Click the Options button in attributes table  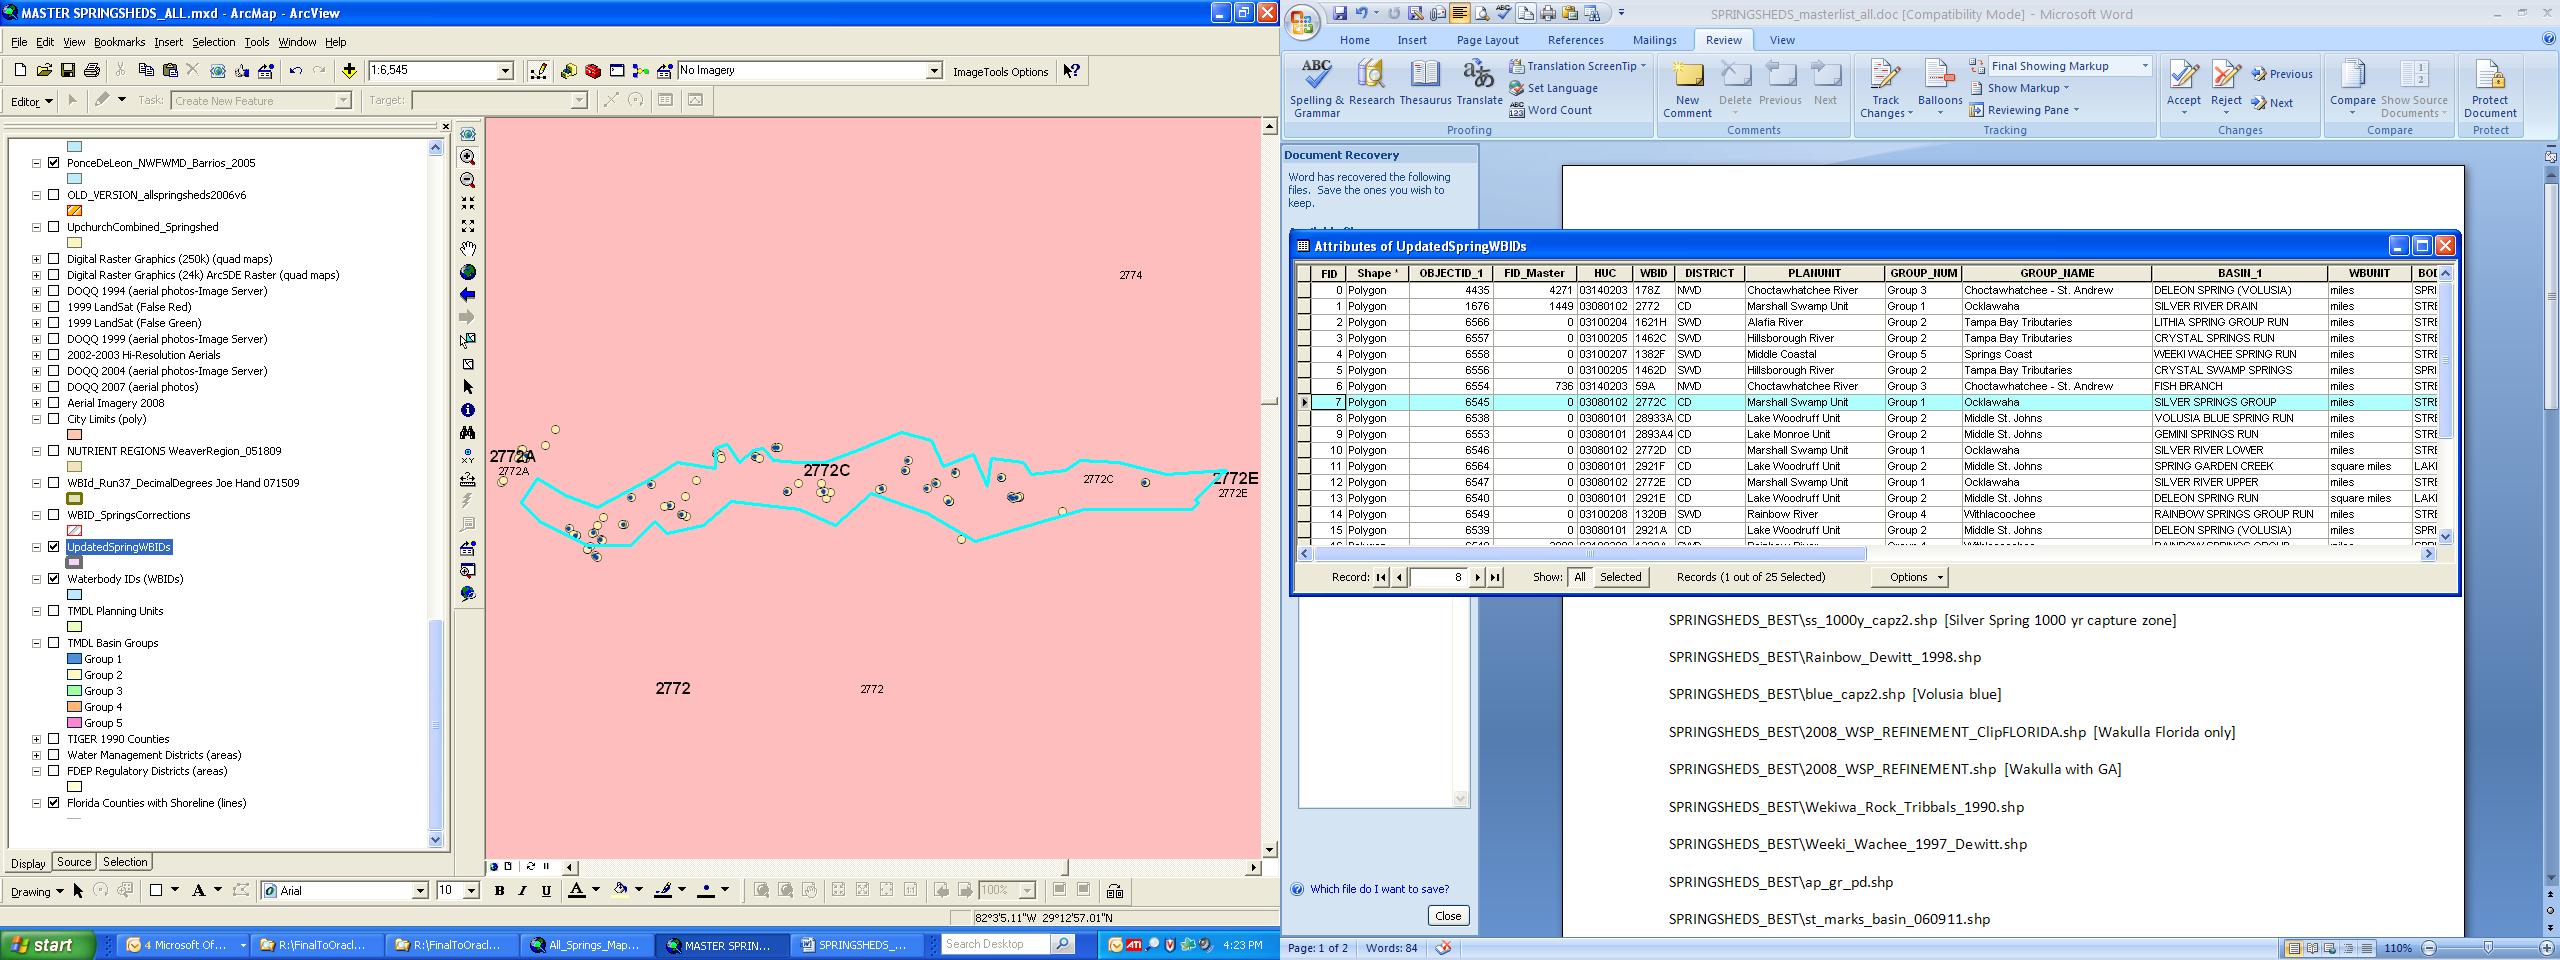1908,577
